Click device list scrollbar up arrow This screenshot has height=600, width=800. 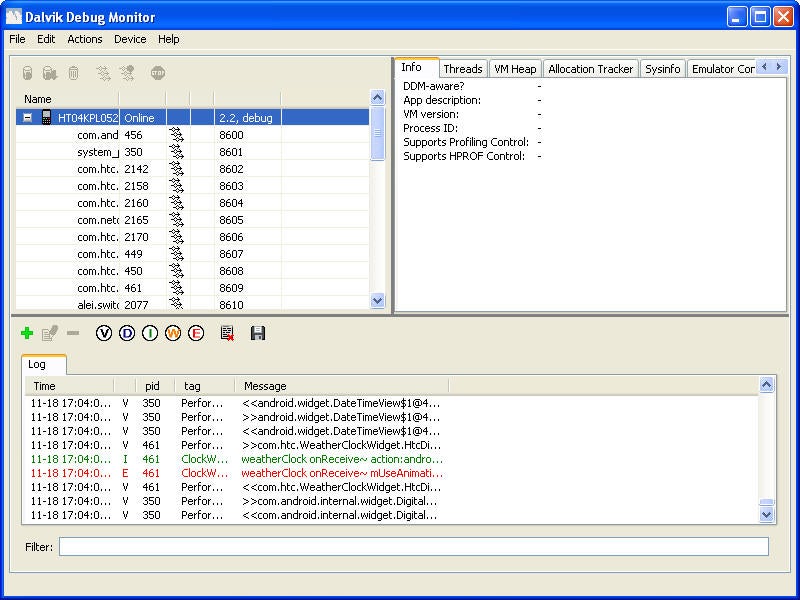click(378, 97)
